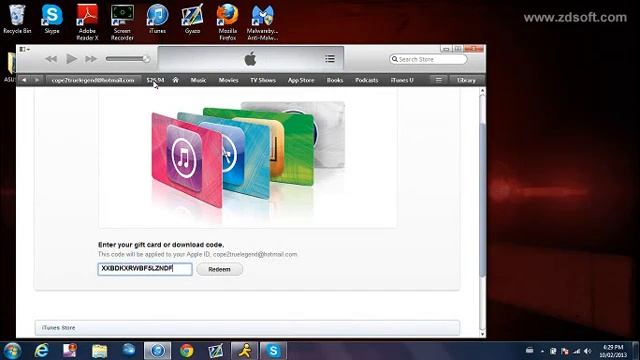This screenshot has height=360, width=640.
Task: Switch to iTunes in taskbar
Action: coord(158,351)
